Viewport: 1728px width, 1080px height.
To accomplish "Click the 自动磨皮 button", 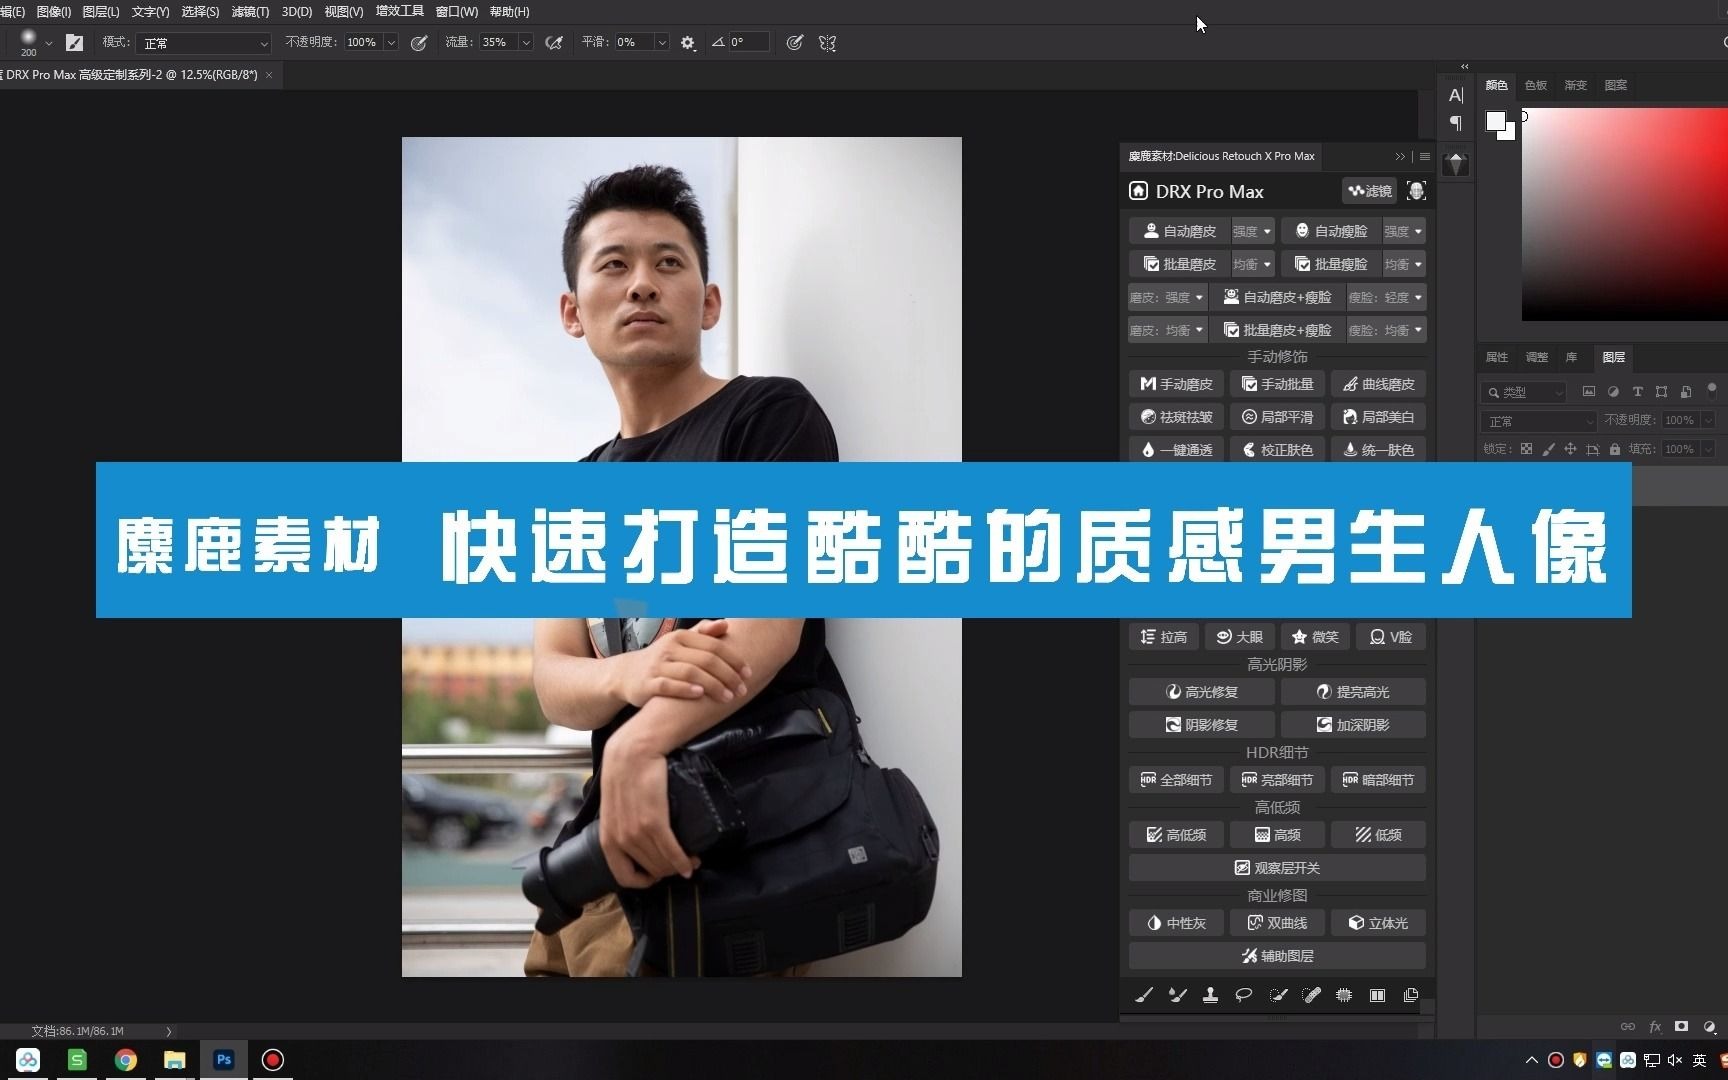I will (x=1179, y=231).
